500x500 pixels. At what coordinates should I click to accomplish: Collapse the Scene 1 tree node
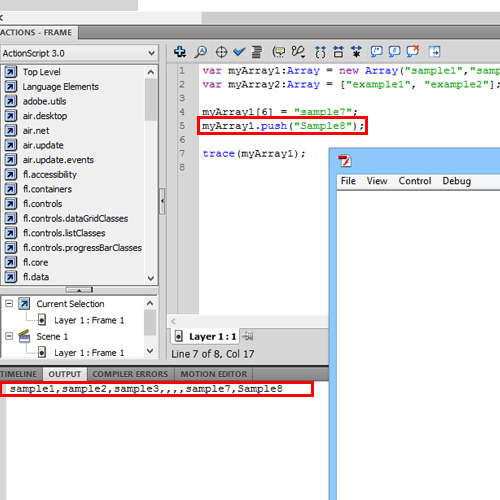coord(9,336)
